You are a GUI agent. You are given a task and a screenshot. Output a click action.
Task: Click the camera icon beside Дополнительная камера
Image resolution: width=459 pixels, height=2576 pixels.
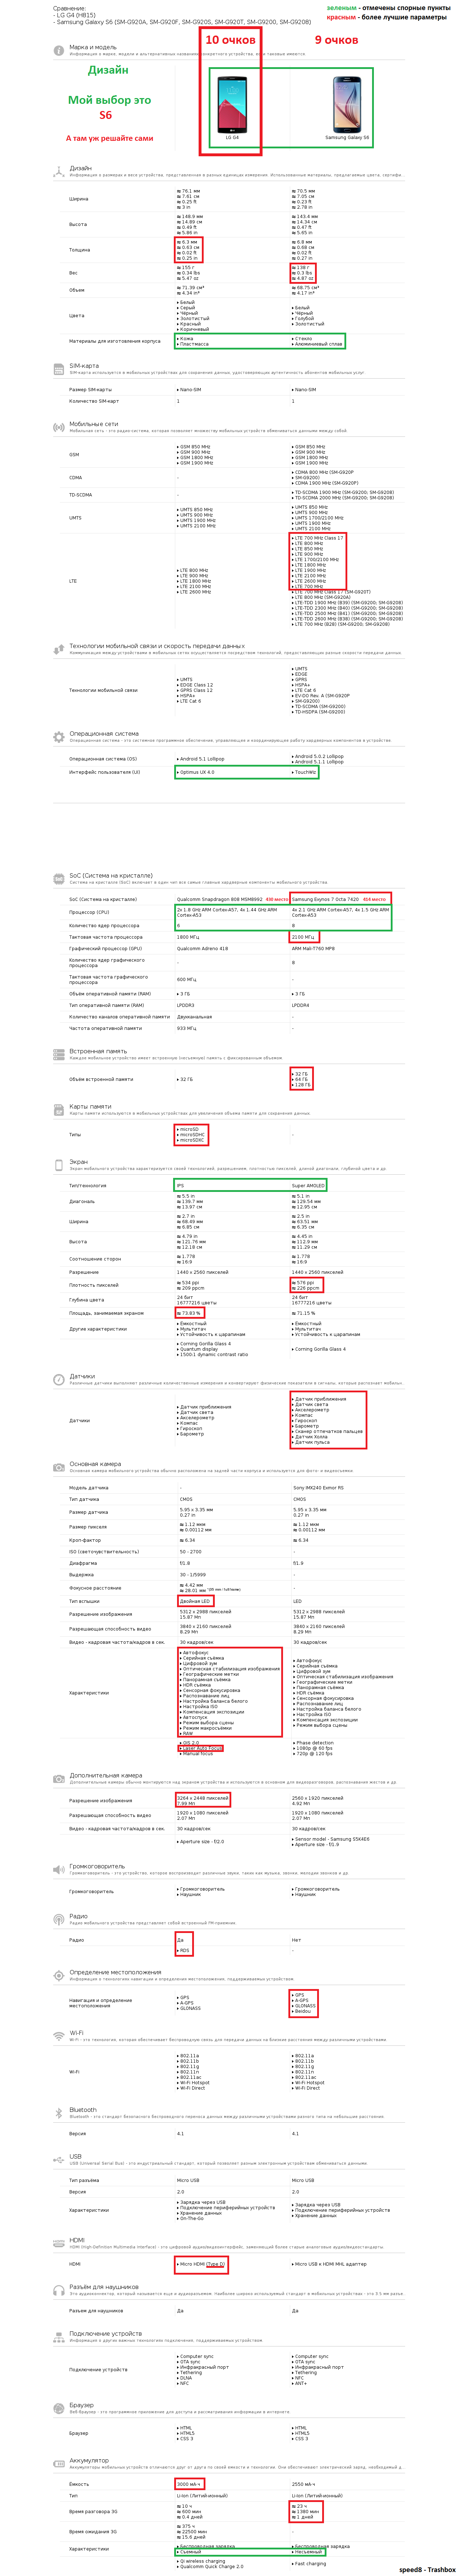point(59,1778)
